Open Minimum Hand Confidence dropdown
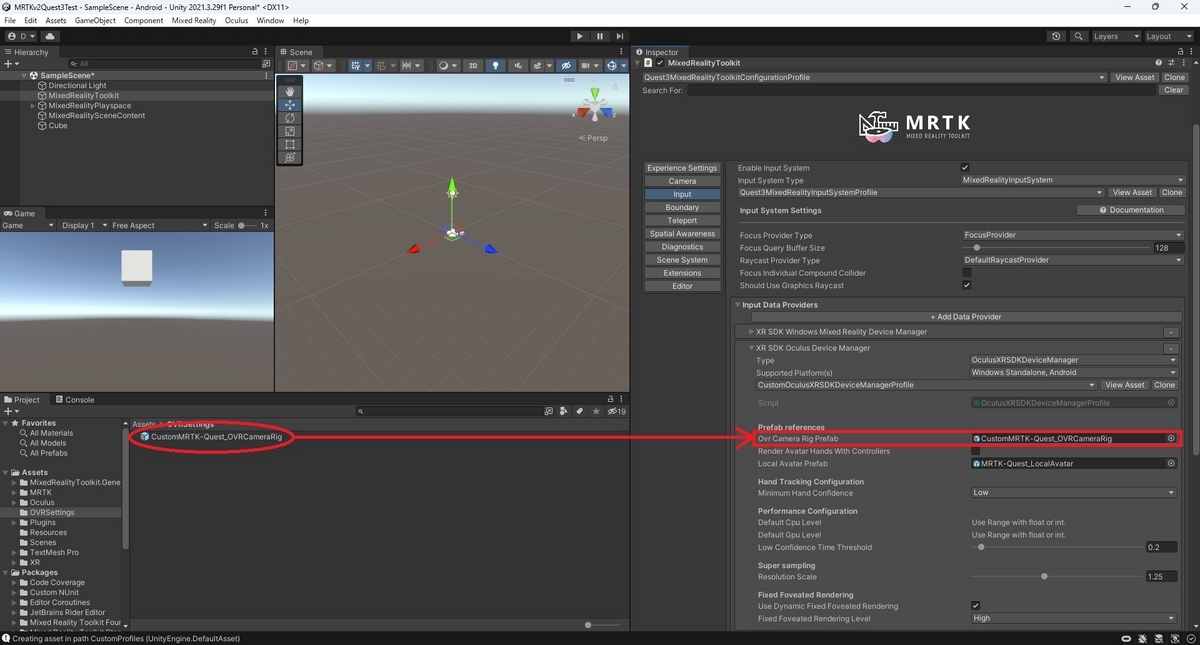 [1074, 492]
